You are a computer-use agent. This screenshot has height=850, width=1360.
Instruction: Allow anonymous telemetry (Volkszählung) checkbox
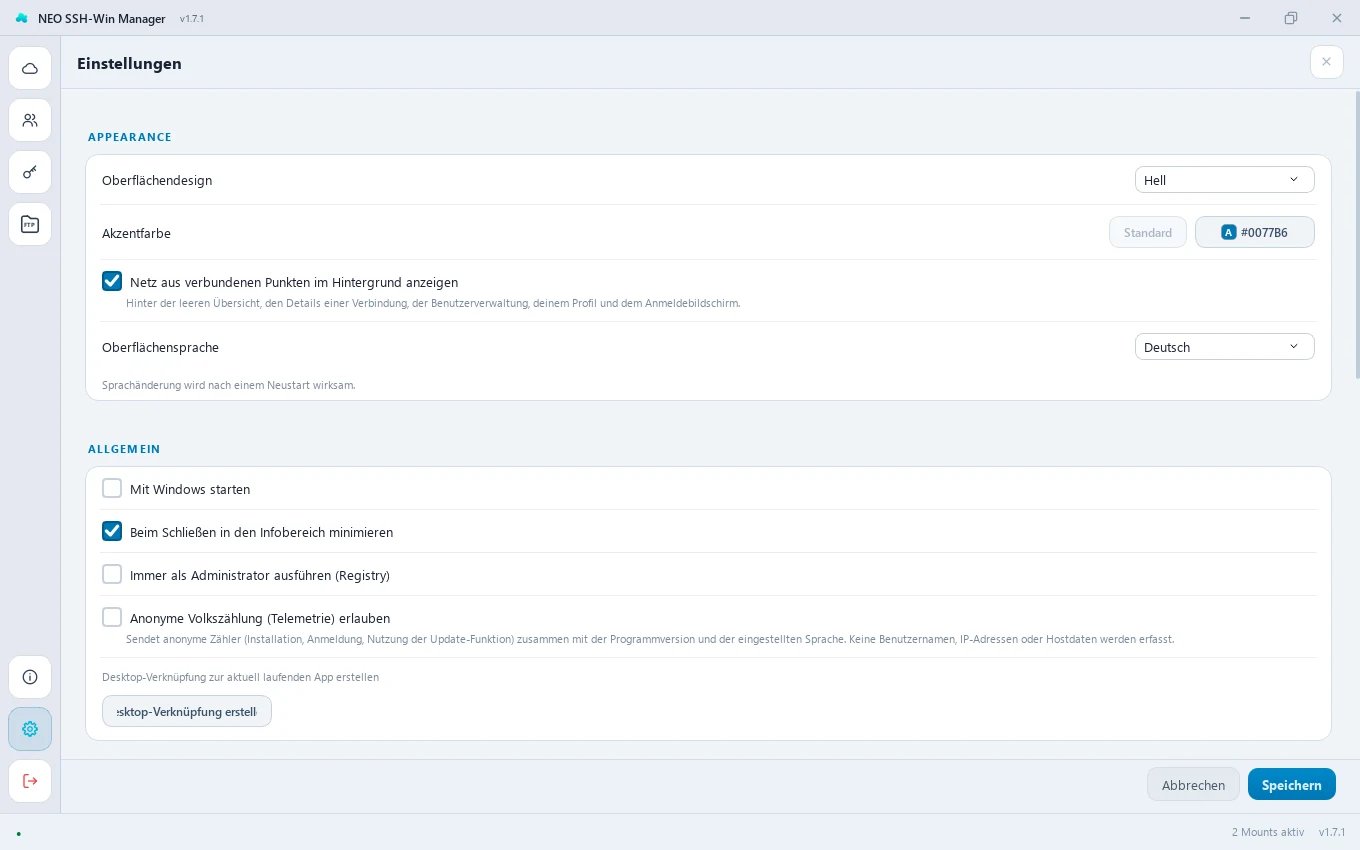112,618
